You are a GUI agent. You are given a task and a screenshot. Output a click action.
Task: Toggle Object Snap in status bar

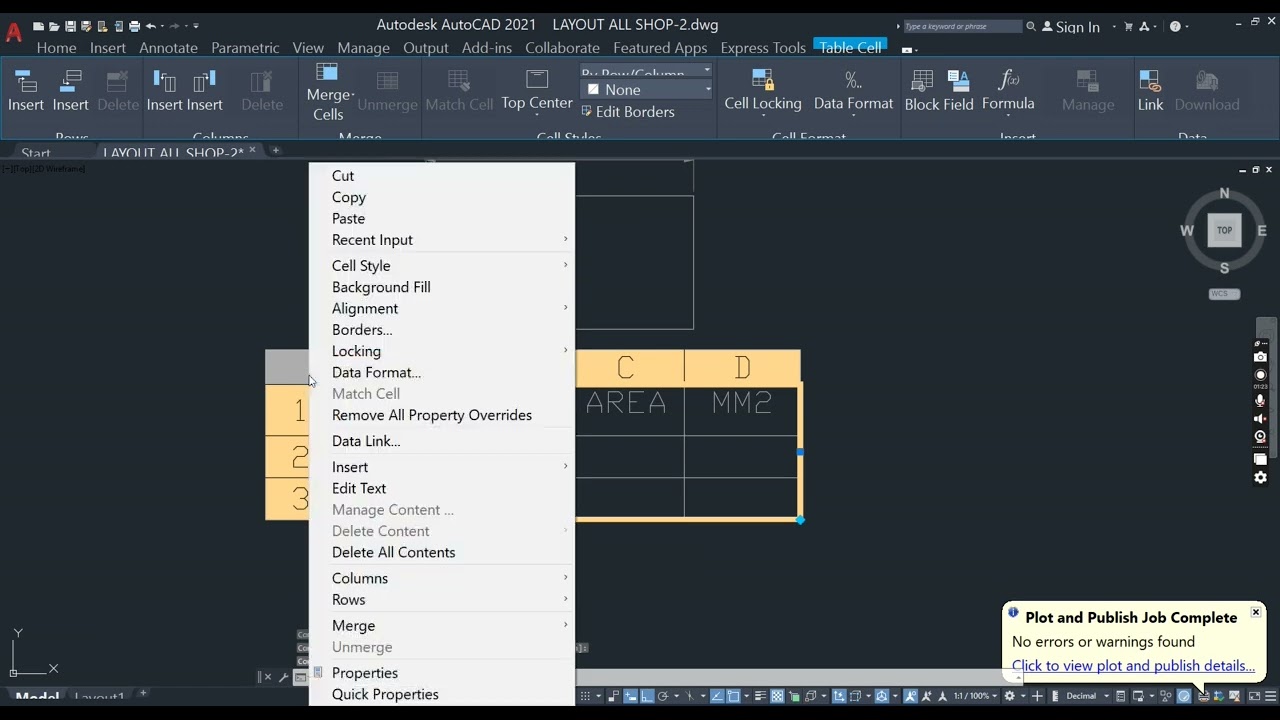pos(734,695)
